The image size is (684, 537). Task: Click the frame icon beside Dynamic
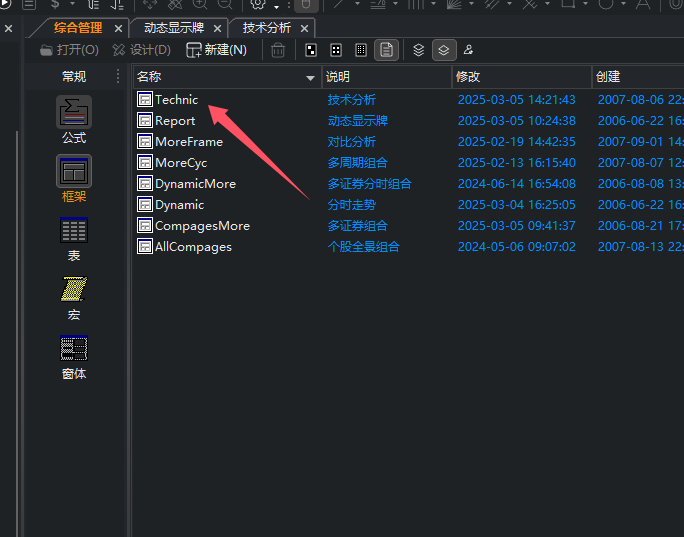tap(144, 205)
